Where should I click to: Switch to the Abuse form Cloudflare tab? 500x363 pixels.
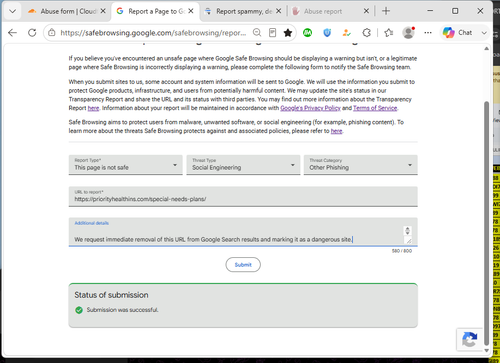67,11
